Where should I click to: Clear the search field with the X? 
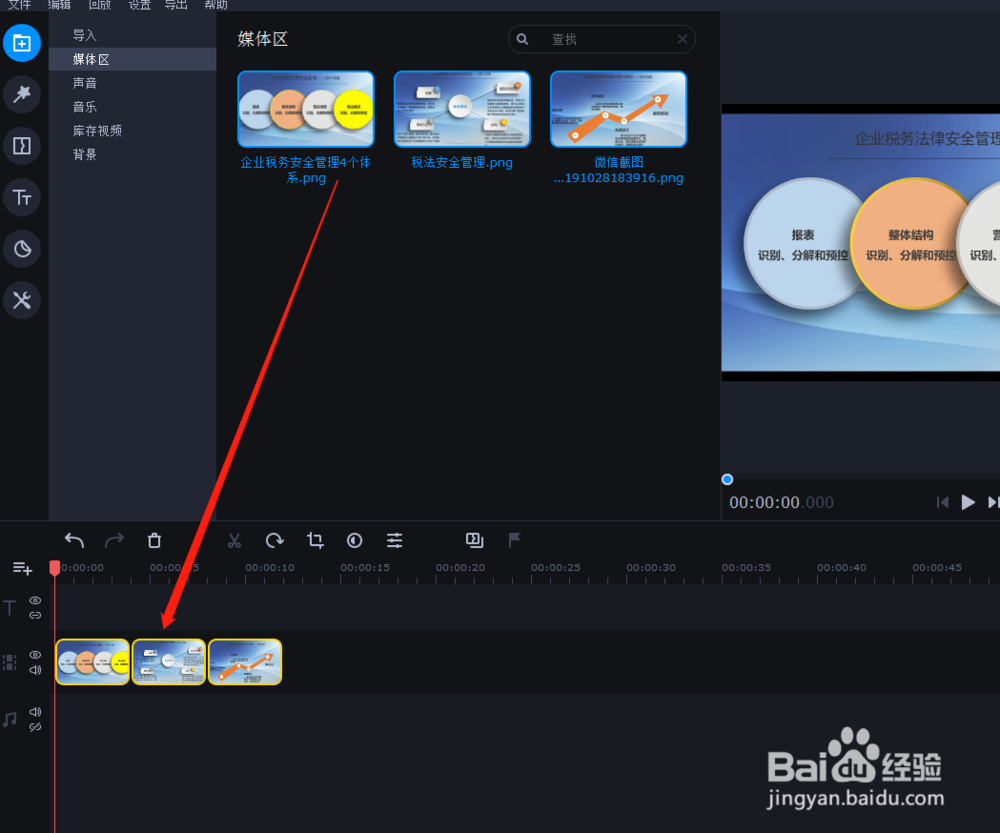682,39
